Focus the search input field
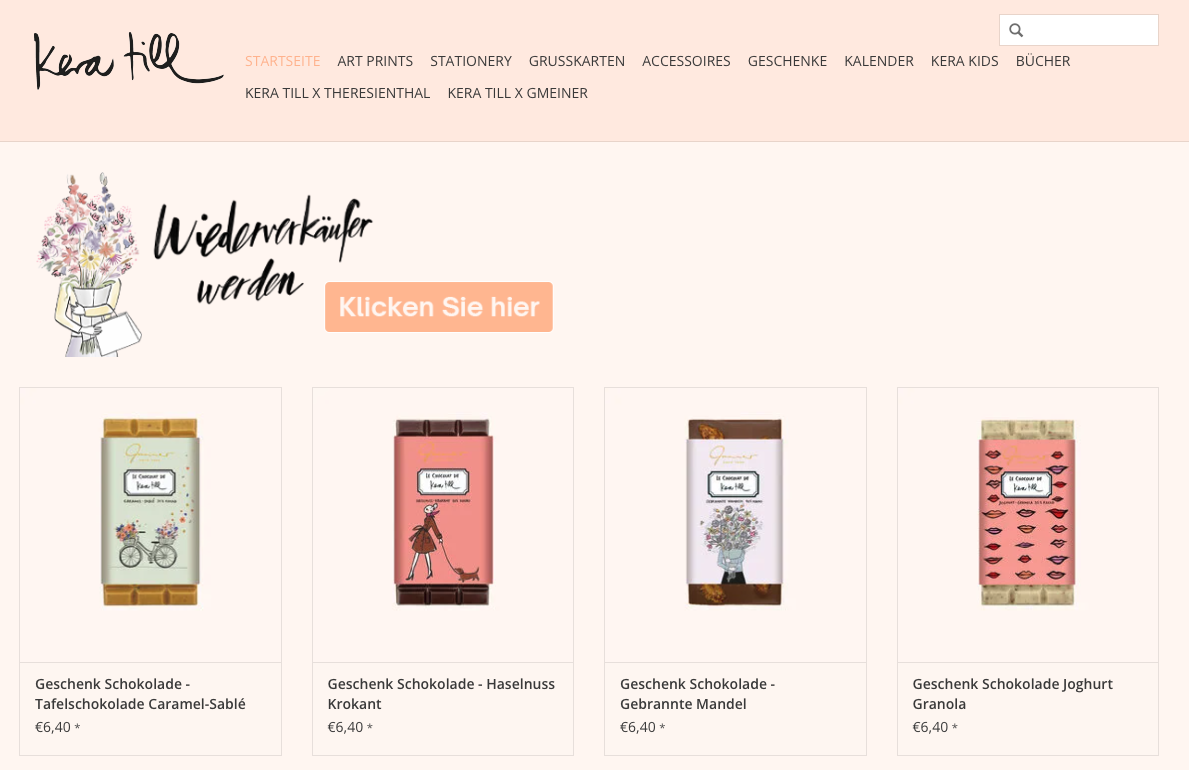Screen dimensions: 1189x770 (x=1078, y=30)
